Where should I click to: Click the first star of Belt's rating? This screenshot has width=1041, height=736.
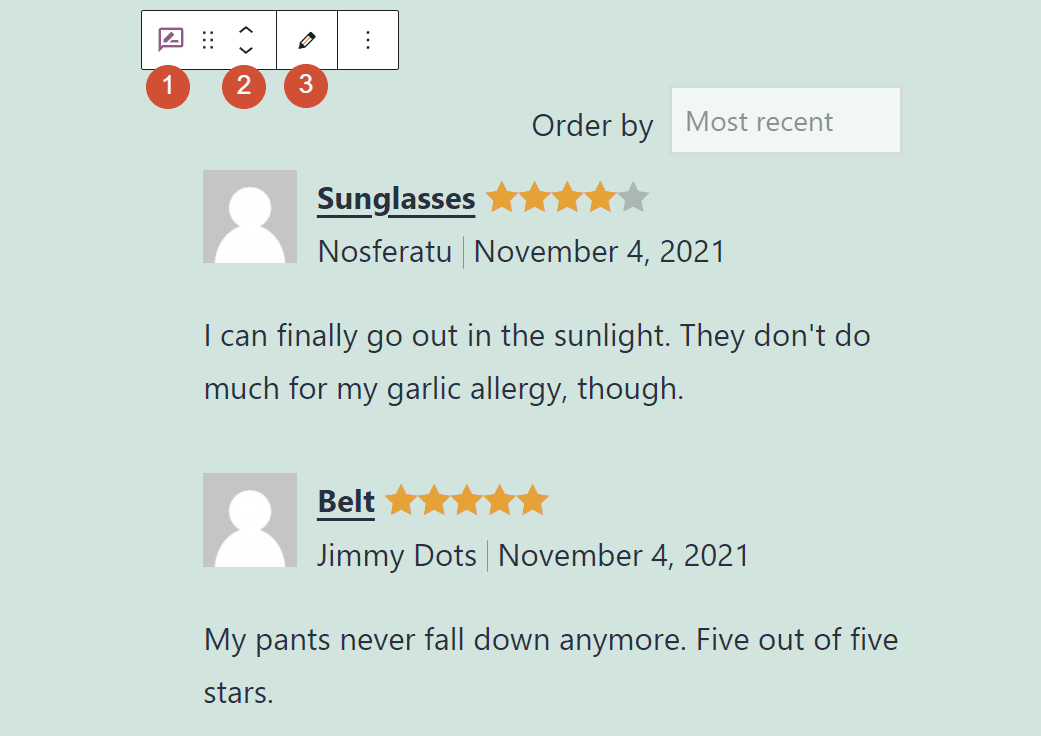(401, 500)
